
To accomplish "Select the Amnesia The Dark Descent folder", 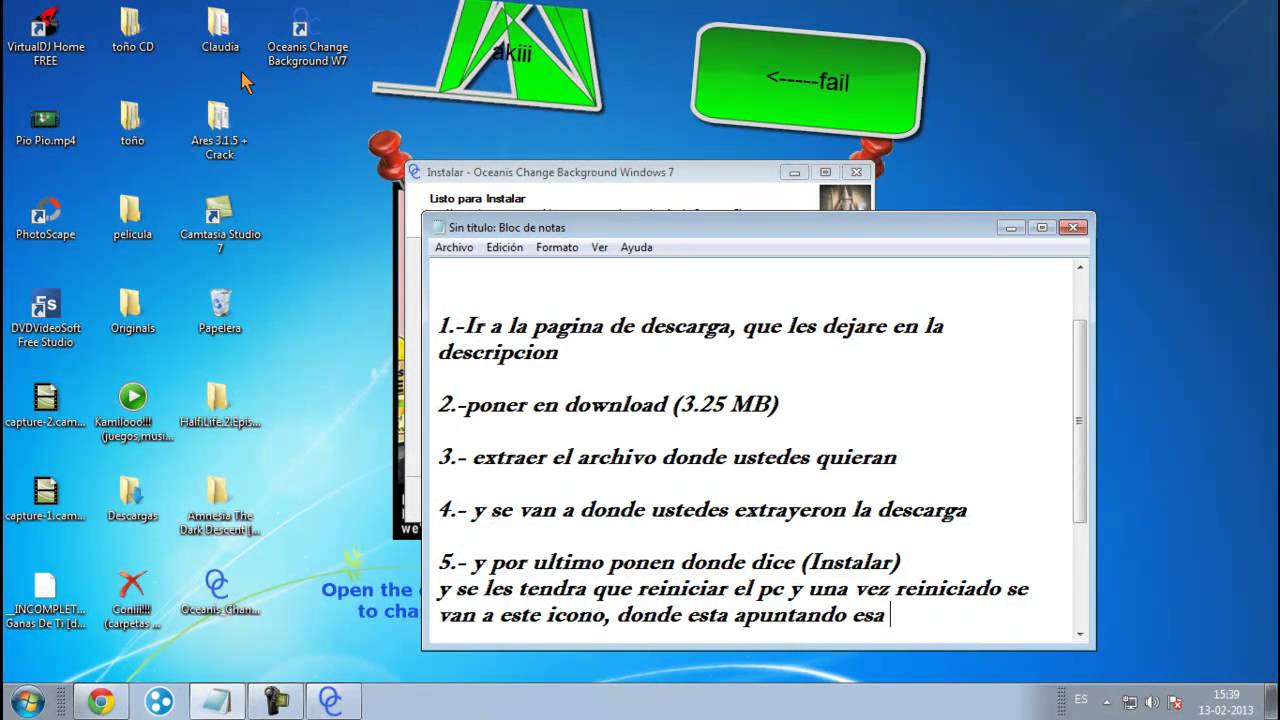I will pos(219,506).
